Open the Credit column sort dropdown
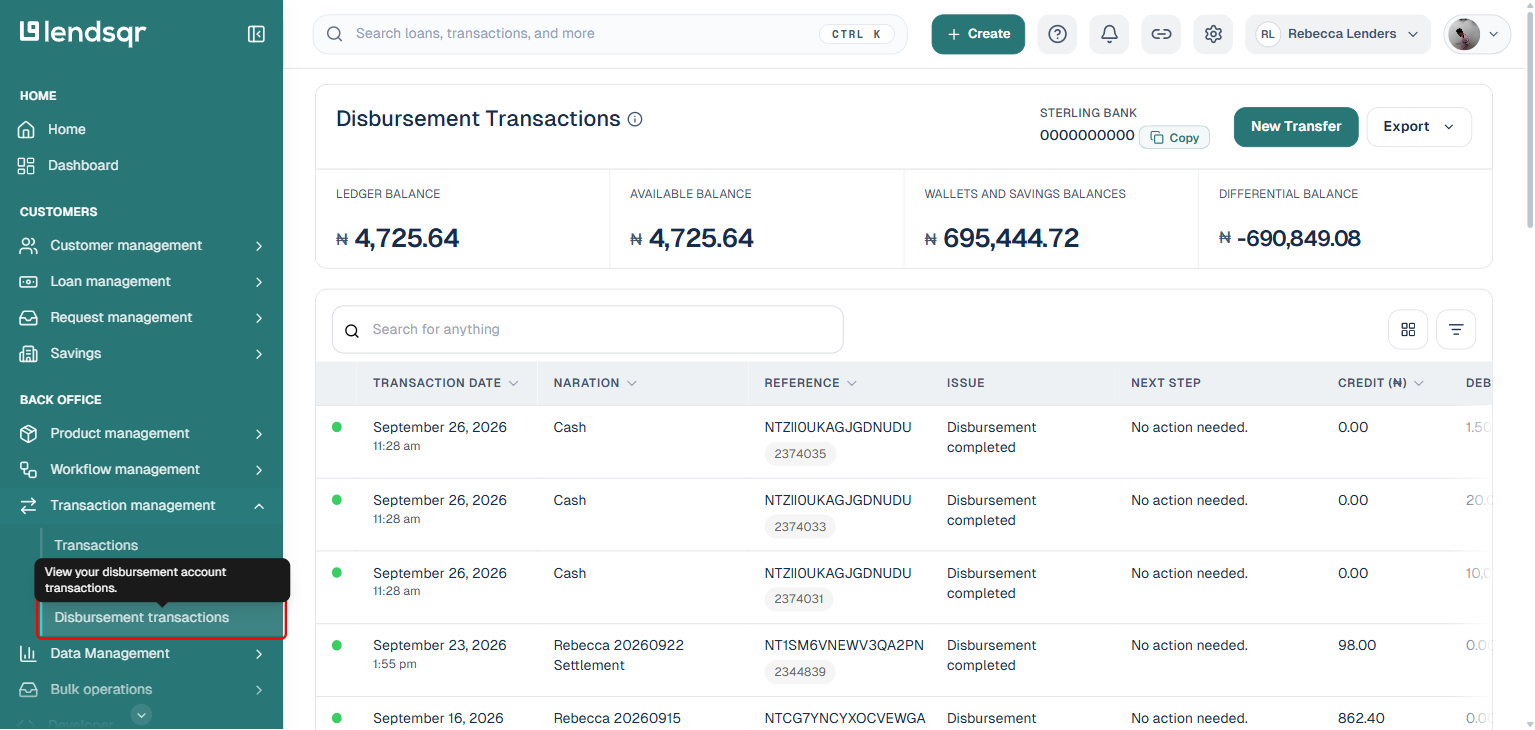Image resolution: width=1535 pixels, height=730 pixels. tap(1419, 383)
